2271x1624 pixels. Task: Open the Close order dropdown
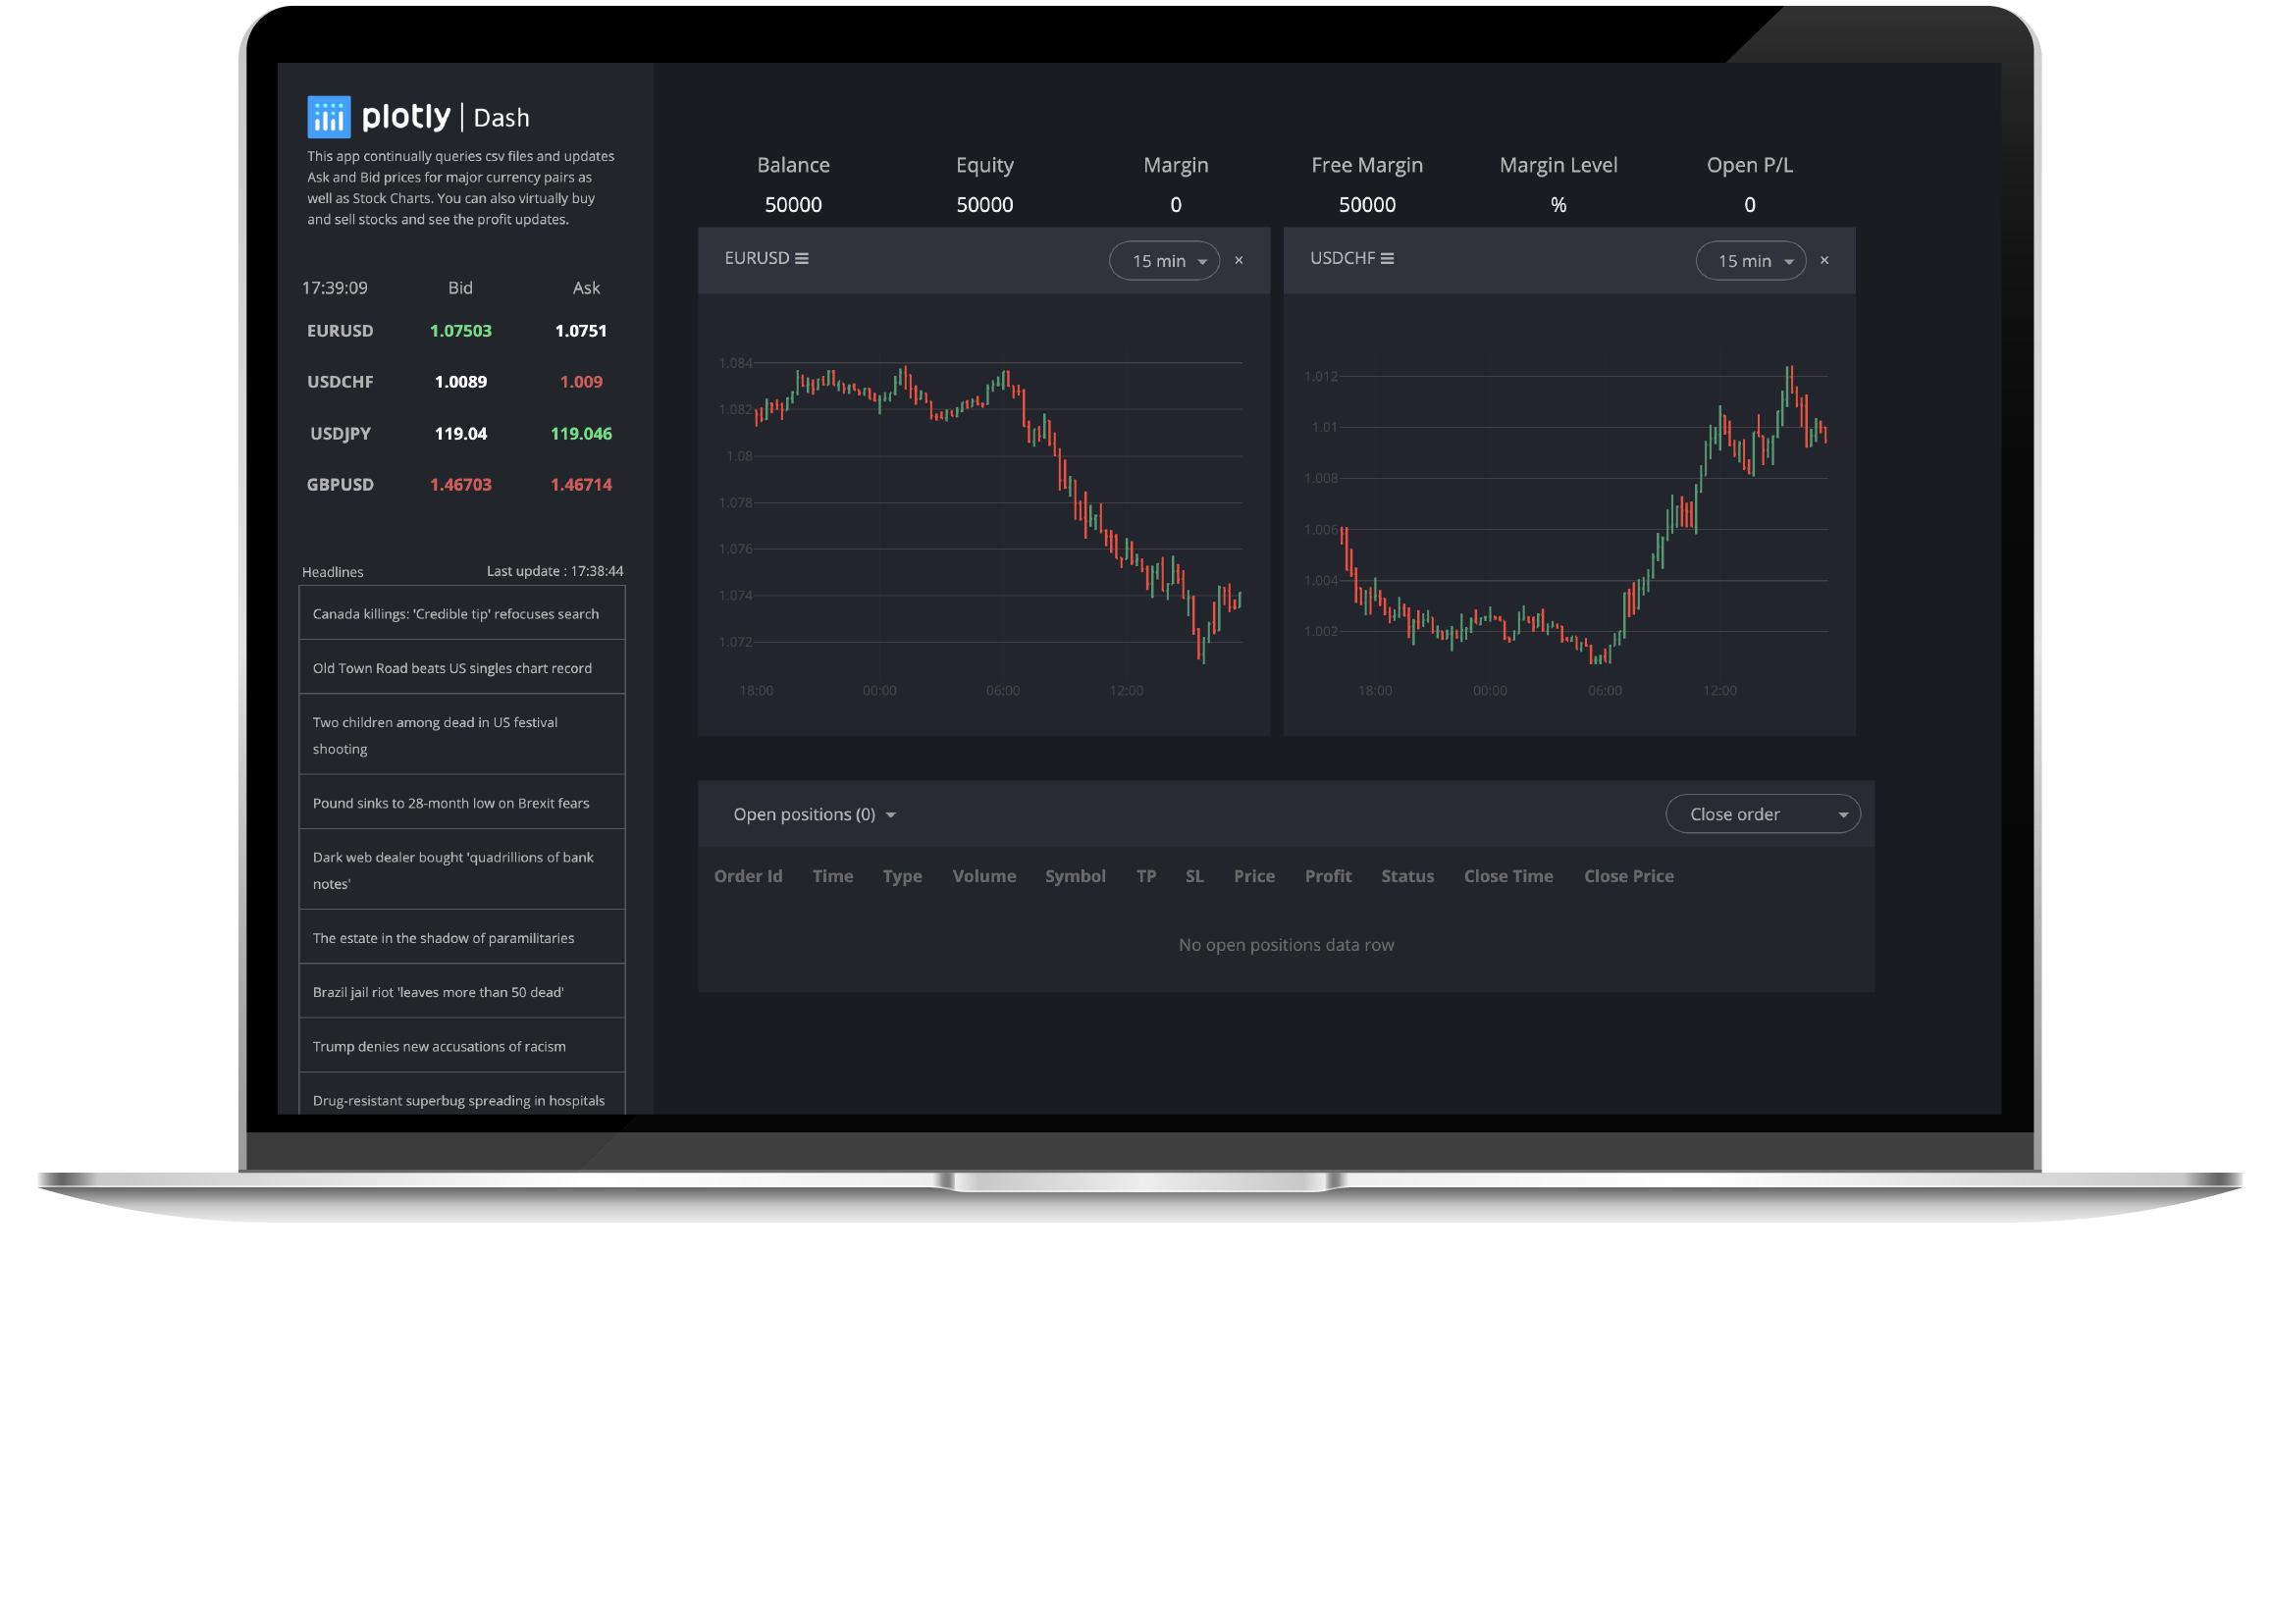[x=1762, y=814]
